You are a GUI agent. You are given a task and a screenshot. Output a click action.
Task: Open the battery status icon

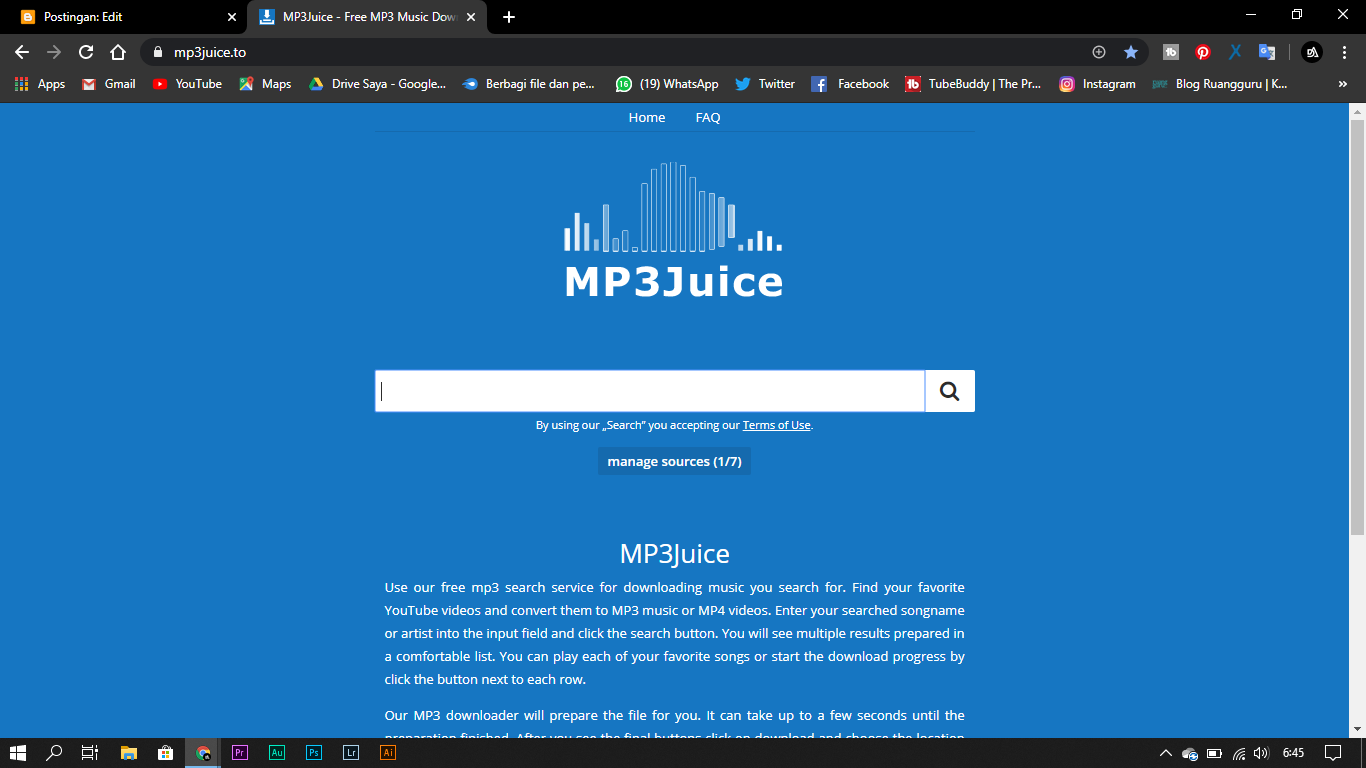1214,753
